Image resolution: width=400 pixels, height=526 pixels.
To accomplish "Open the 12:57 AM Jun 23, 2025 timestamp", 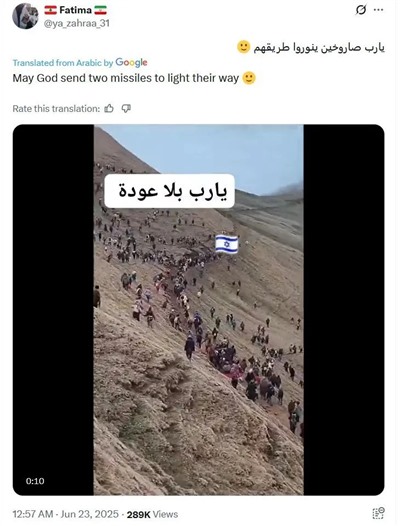I will [66, 514].
